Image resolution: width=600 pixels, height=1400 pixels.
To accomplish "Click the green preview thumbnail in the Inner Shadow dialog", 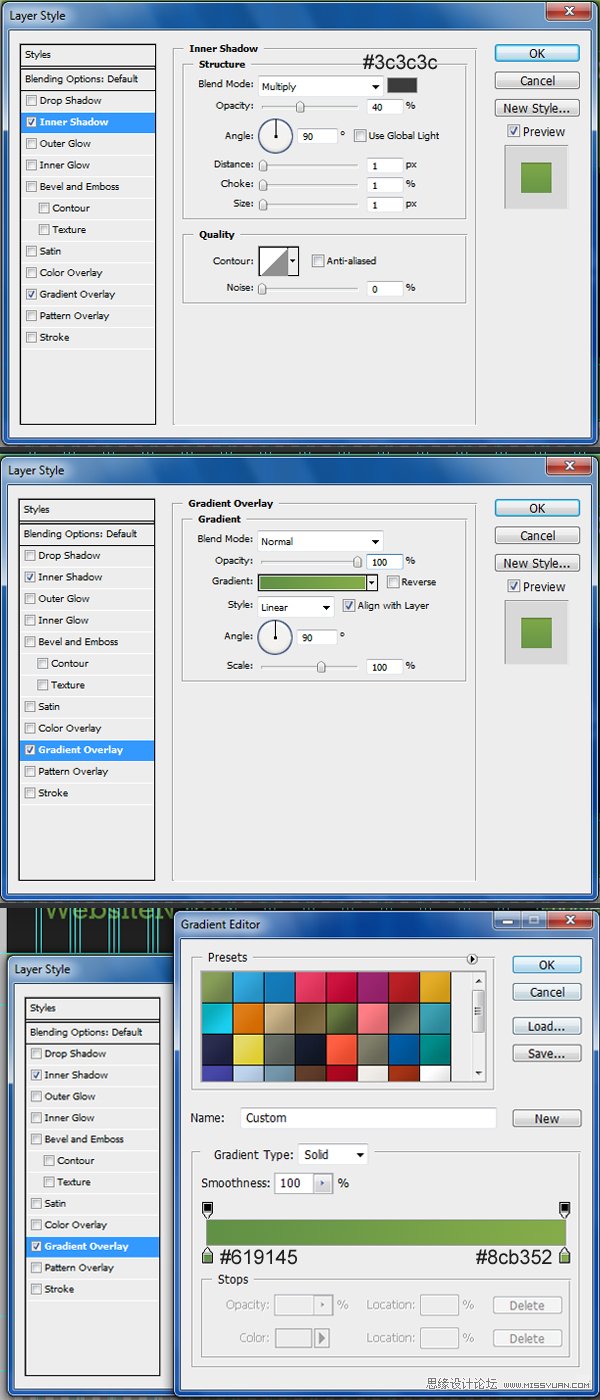I will [x=536, y=177].
